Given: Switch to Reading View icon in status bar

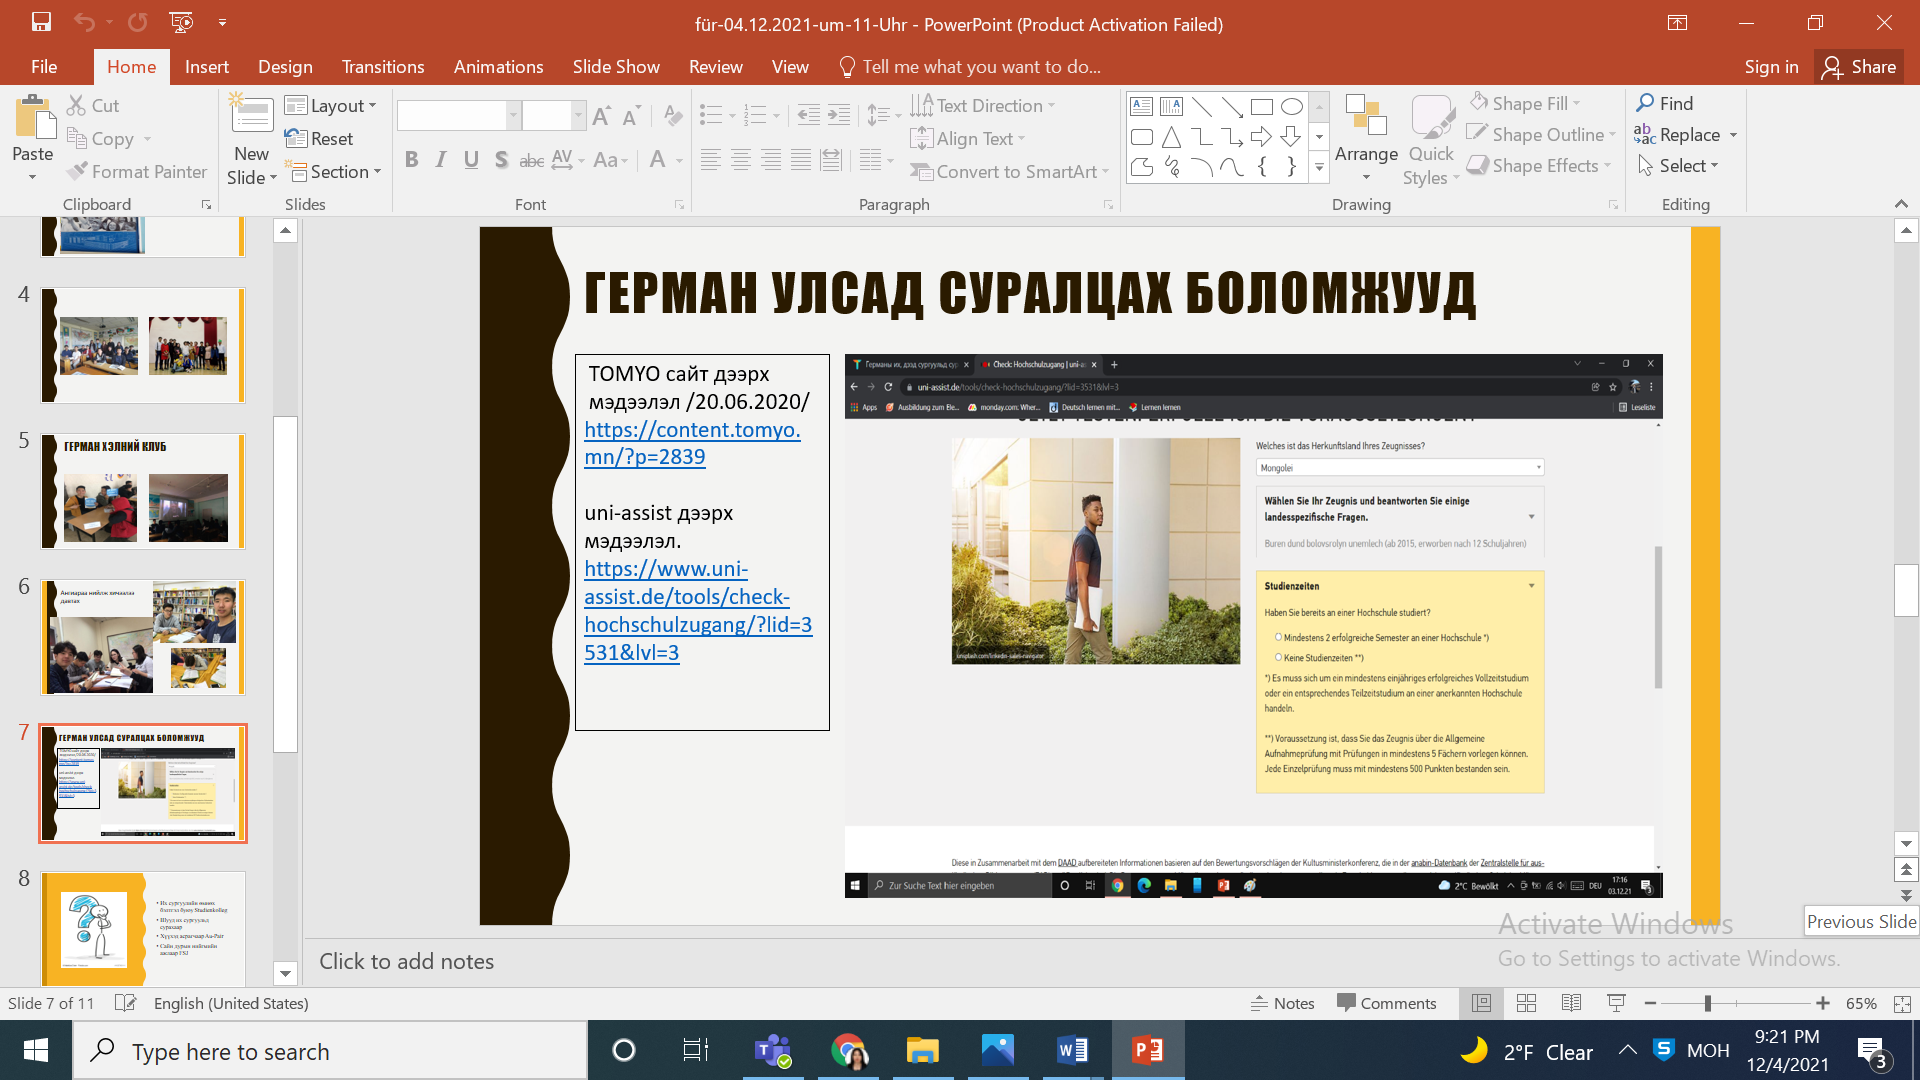Looking at the screenshot, I should tap(1571, 1003).
